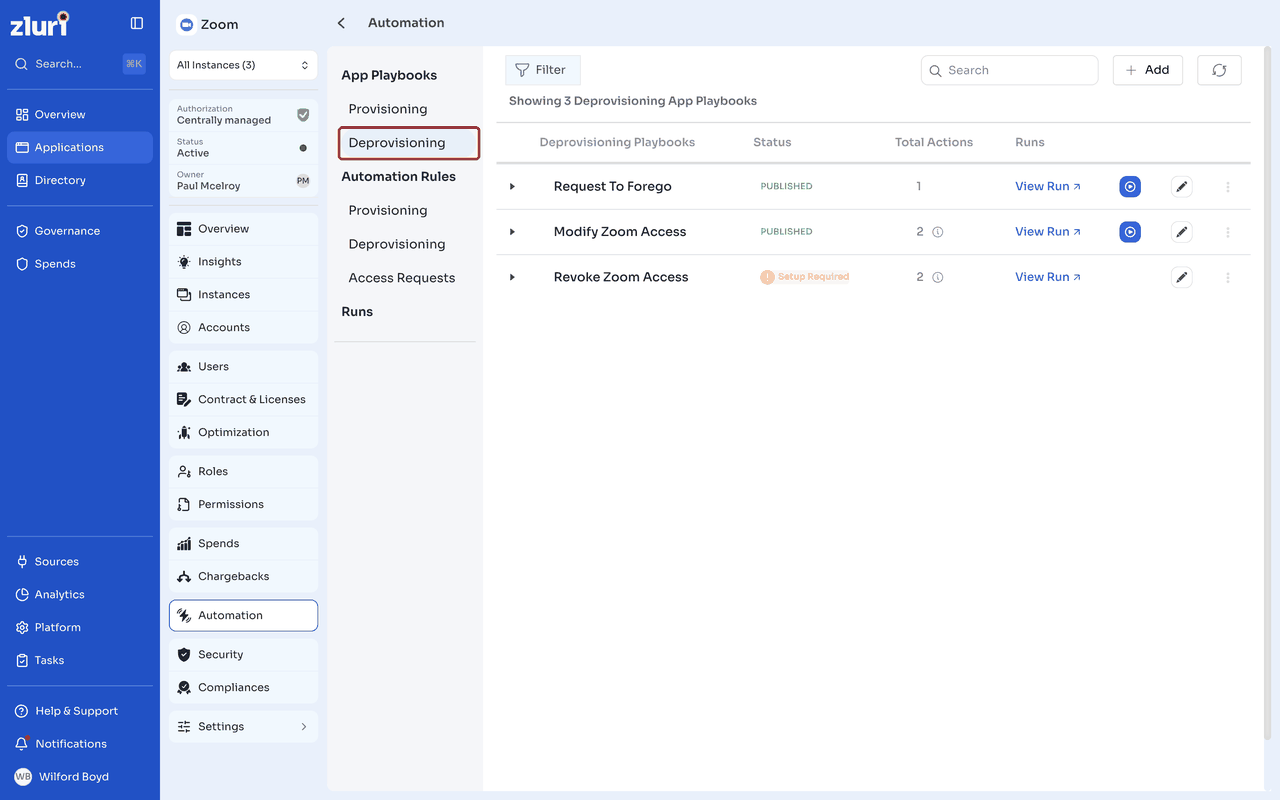
Task: Edit the Request To Forego playbook
Action: [x=1182, y=187]
